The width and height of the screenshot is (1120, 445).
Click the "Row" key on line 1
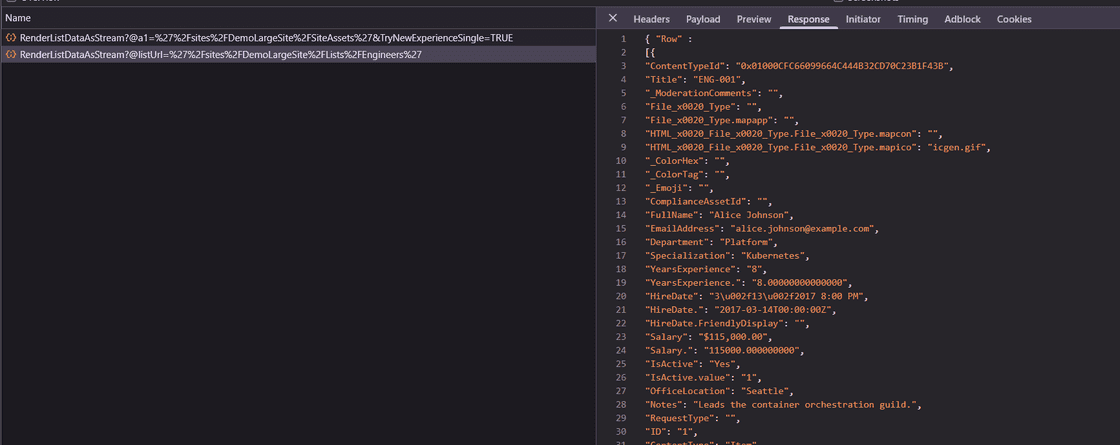667,39
